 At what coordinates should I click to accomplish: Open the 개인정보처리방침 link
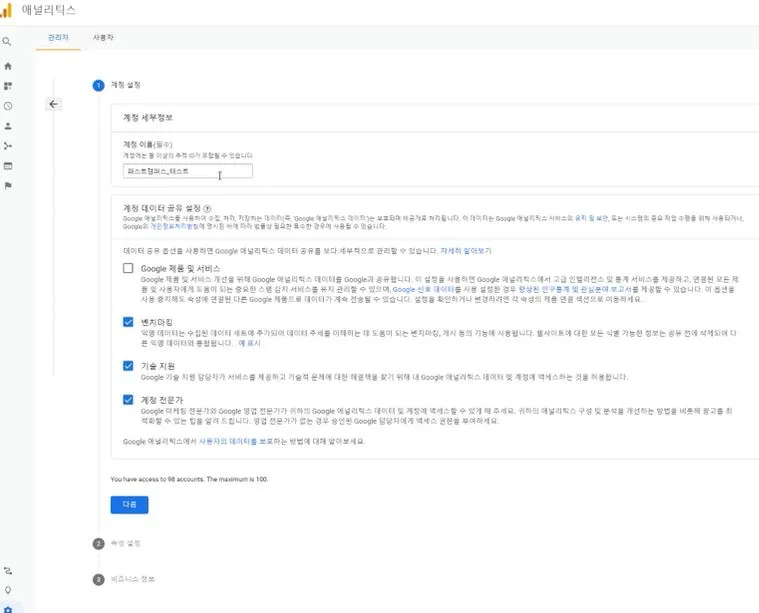point(174,226)
